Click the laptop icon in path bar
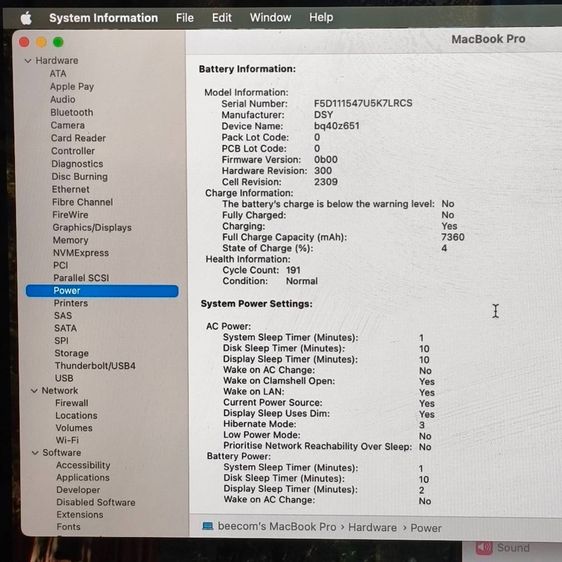This screenshot has width=562, height=562. 208,526
